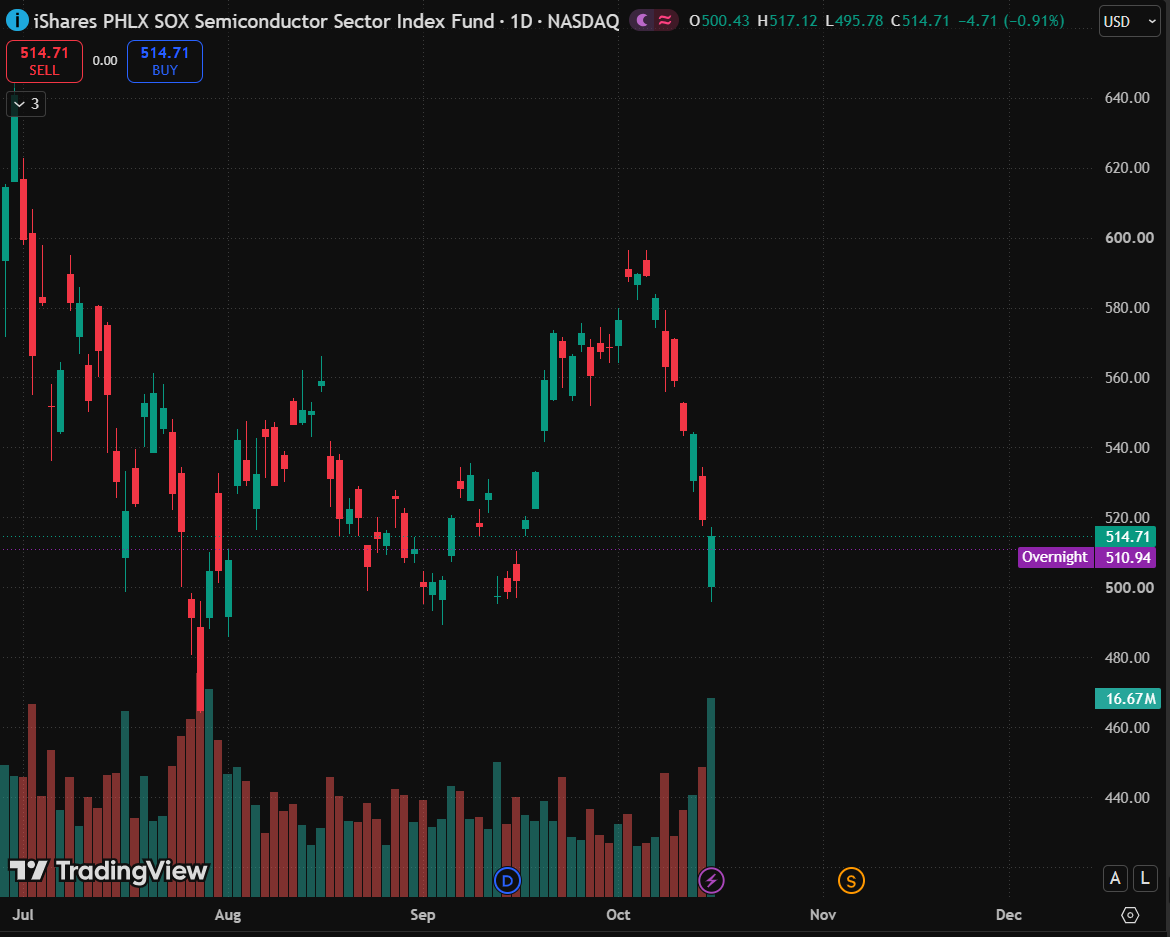Click the 560.00 price axis label
The width and height of the screenshot is (1170, 937).
pyautogui.click(x=1127, y=377)
